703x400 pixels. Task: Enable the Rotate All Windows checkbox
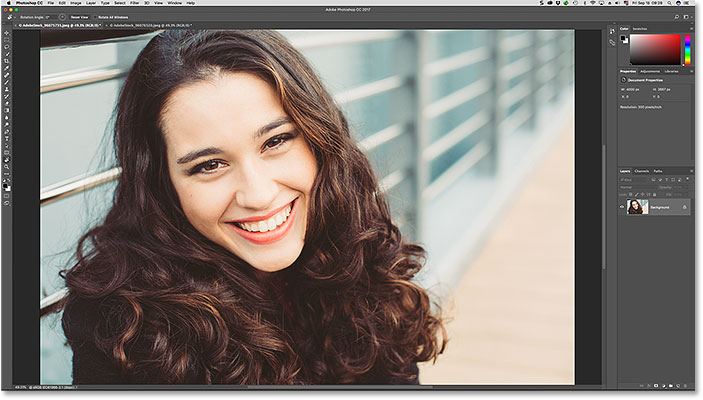(96, 17)
